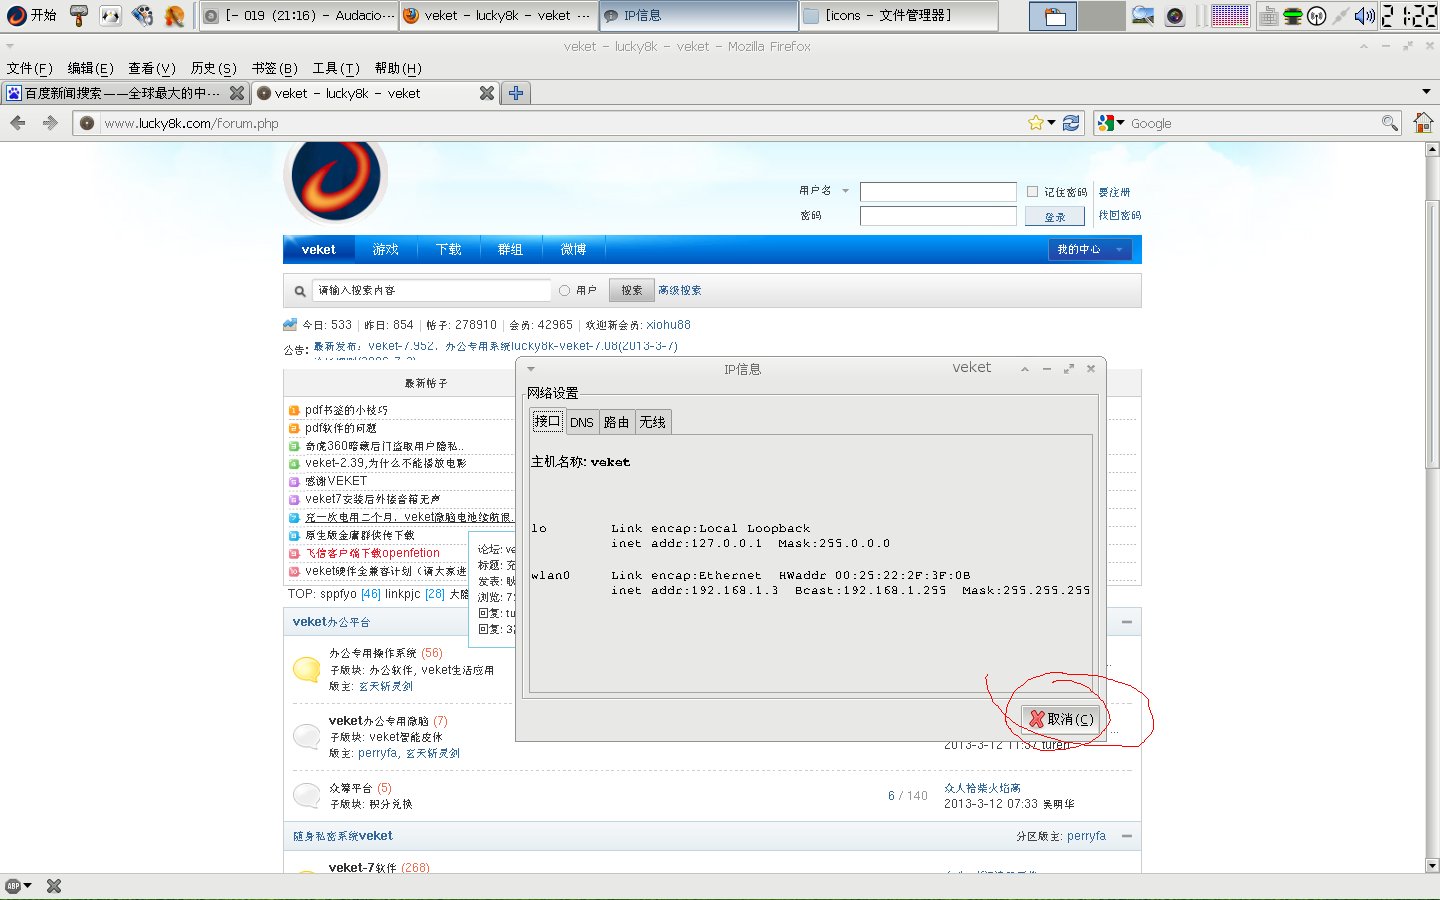
Task: Open the 开始 start menu
Action: click(x=31, y=15)
